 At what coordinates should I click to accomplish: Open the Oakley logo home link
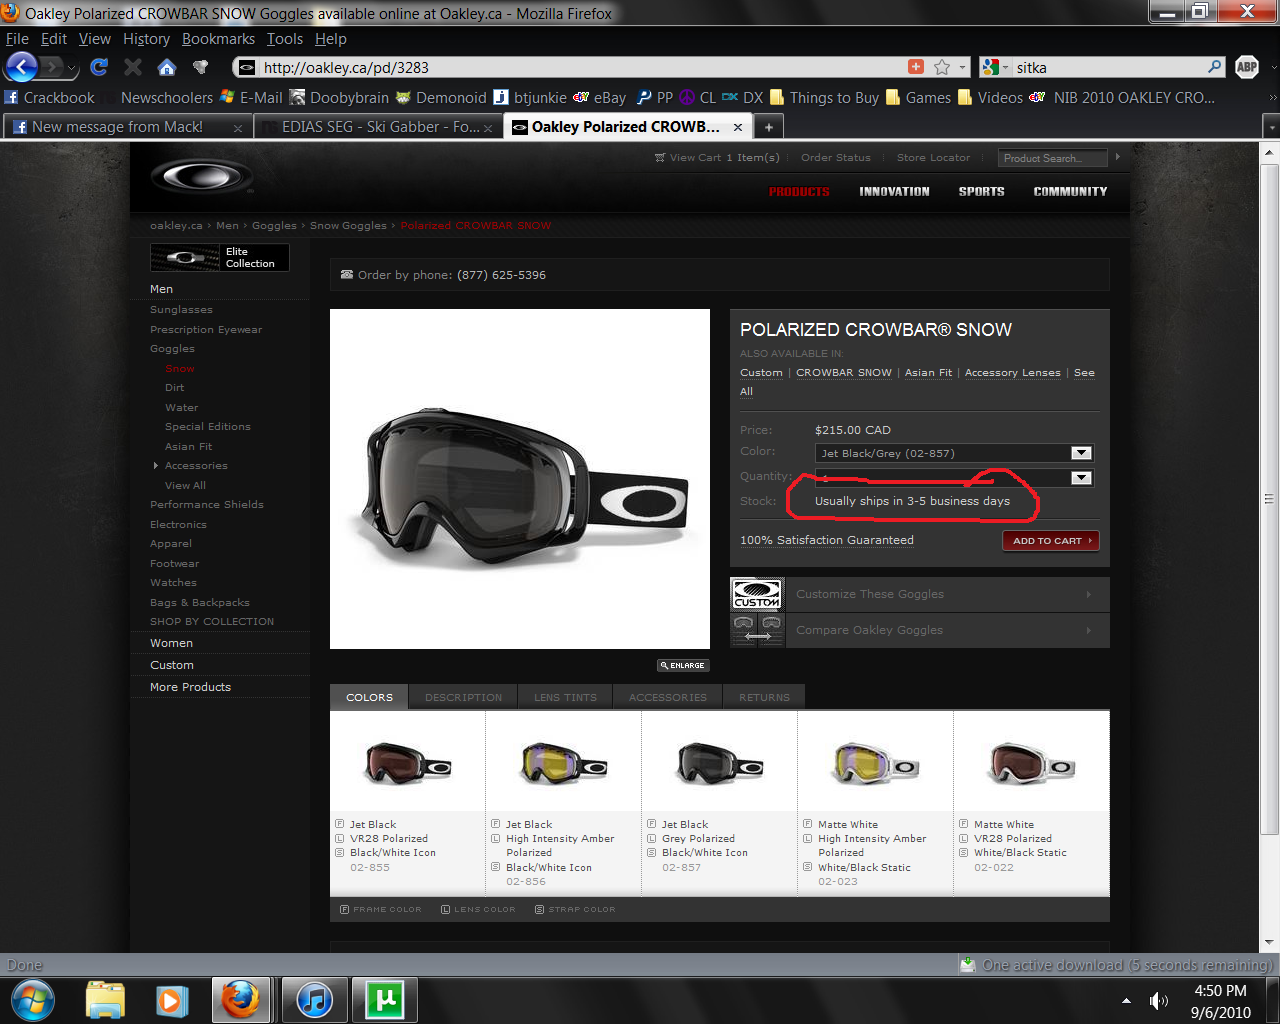(201, 177)
